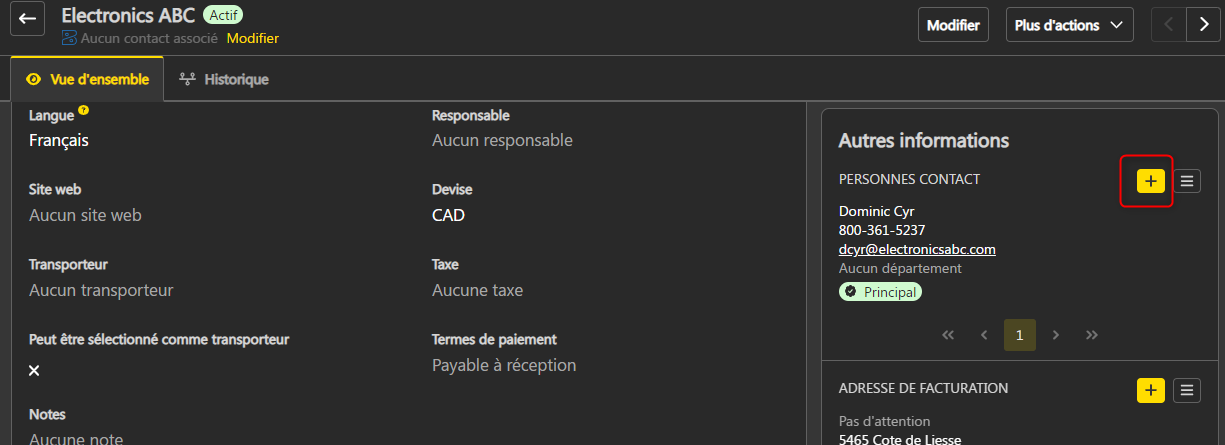The image size is (1225, 445).
Task: Jump to last contacts page
Action: (x=1092, y=335)
